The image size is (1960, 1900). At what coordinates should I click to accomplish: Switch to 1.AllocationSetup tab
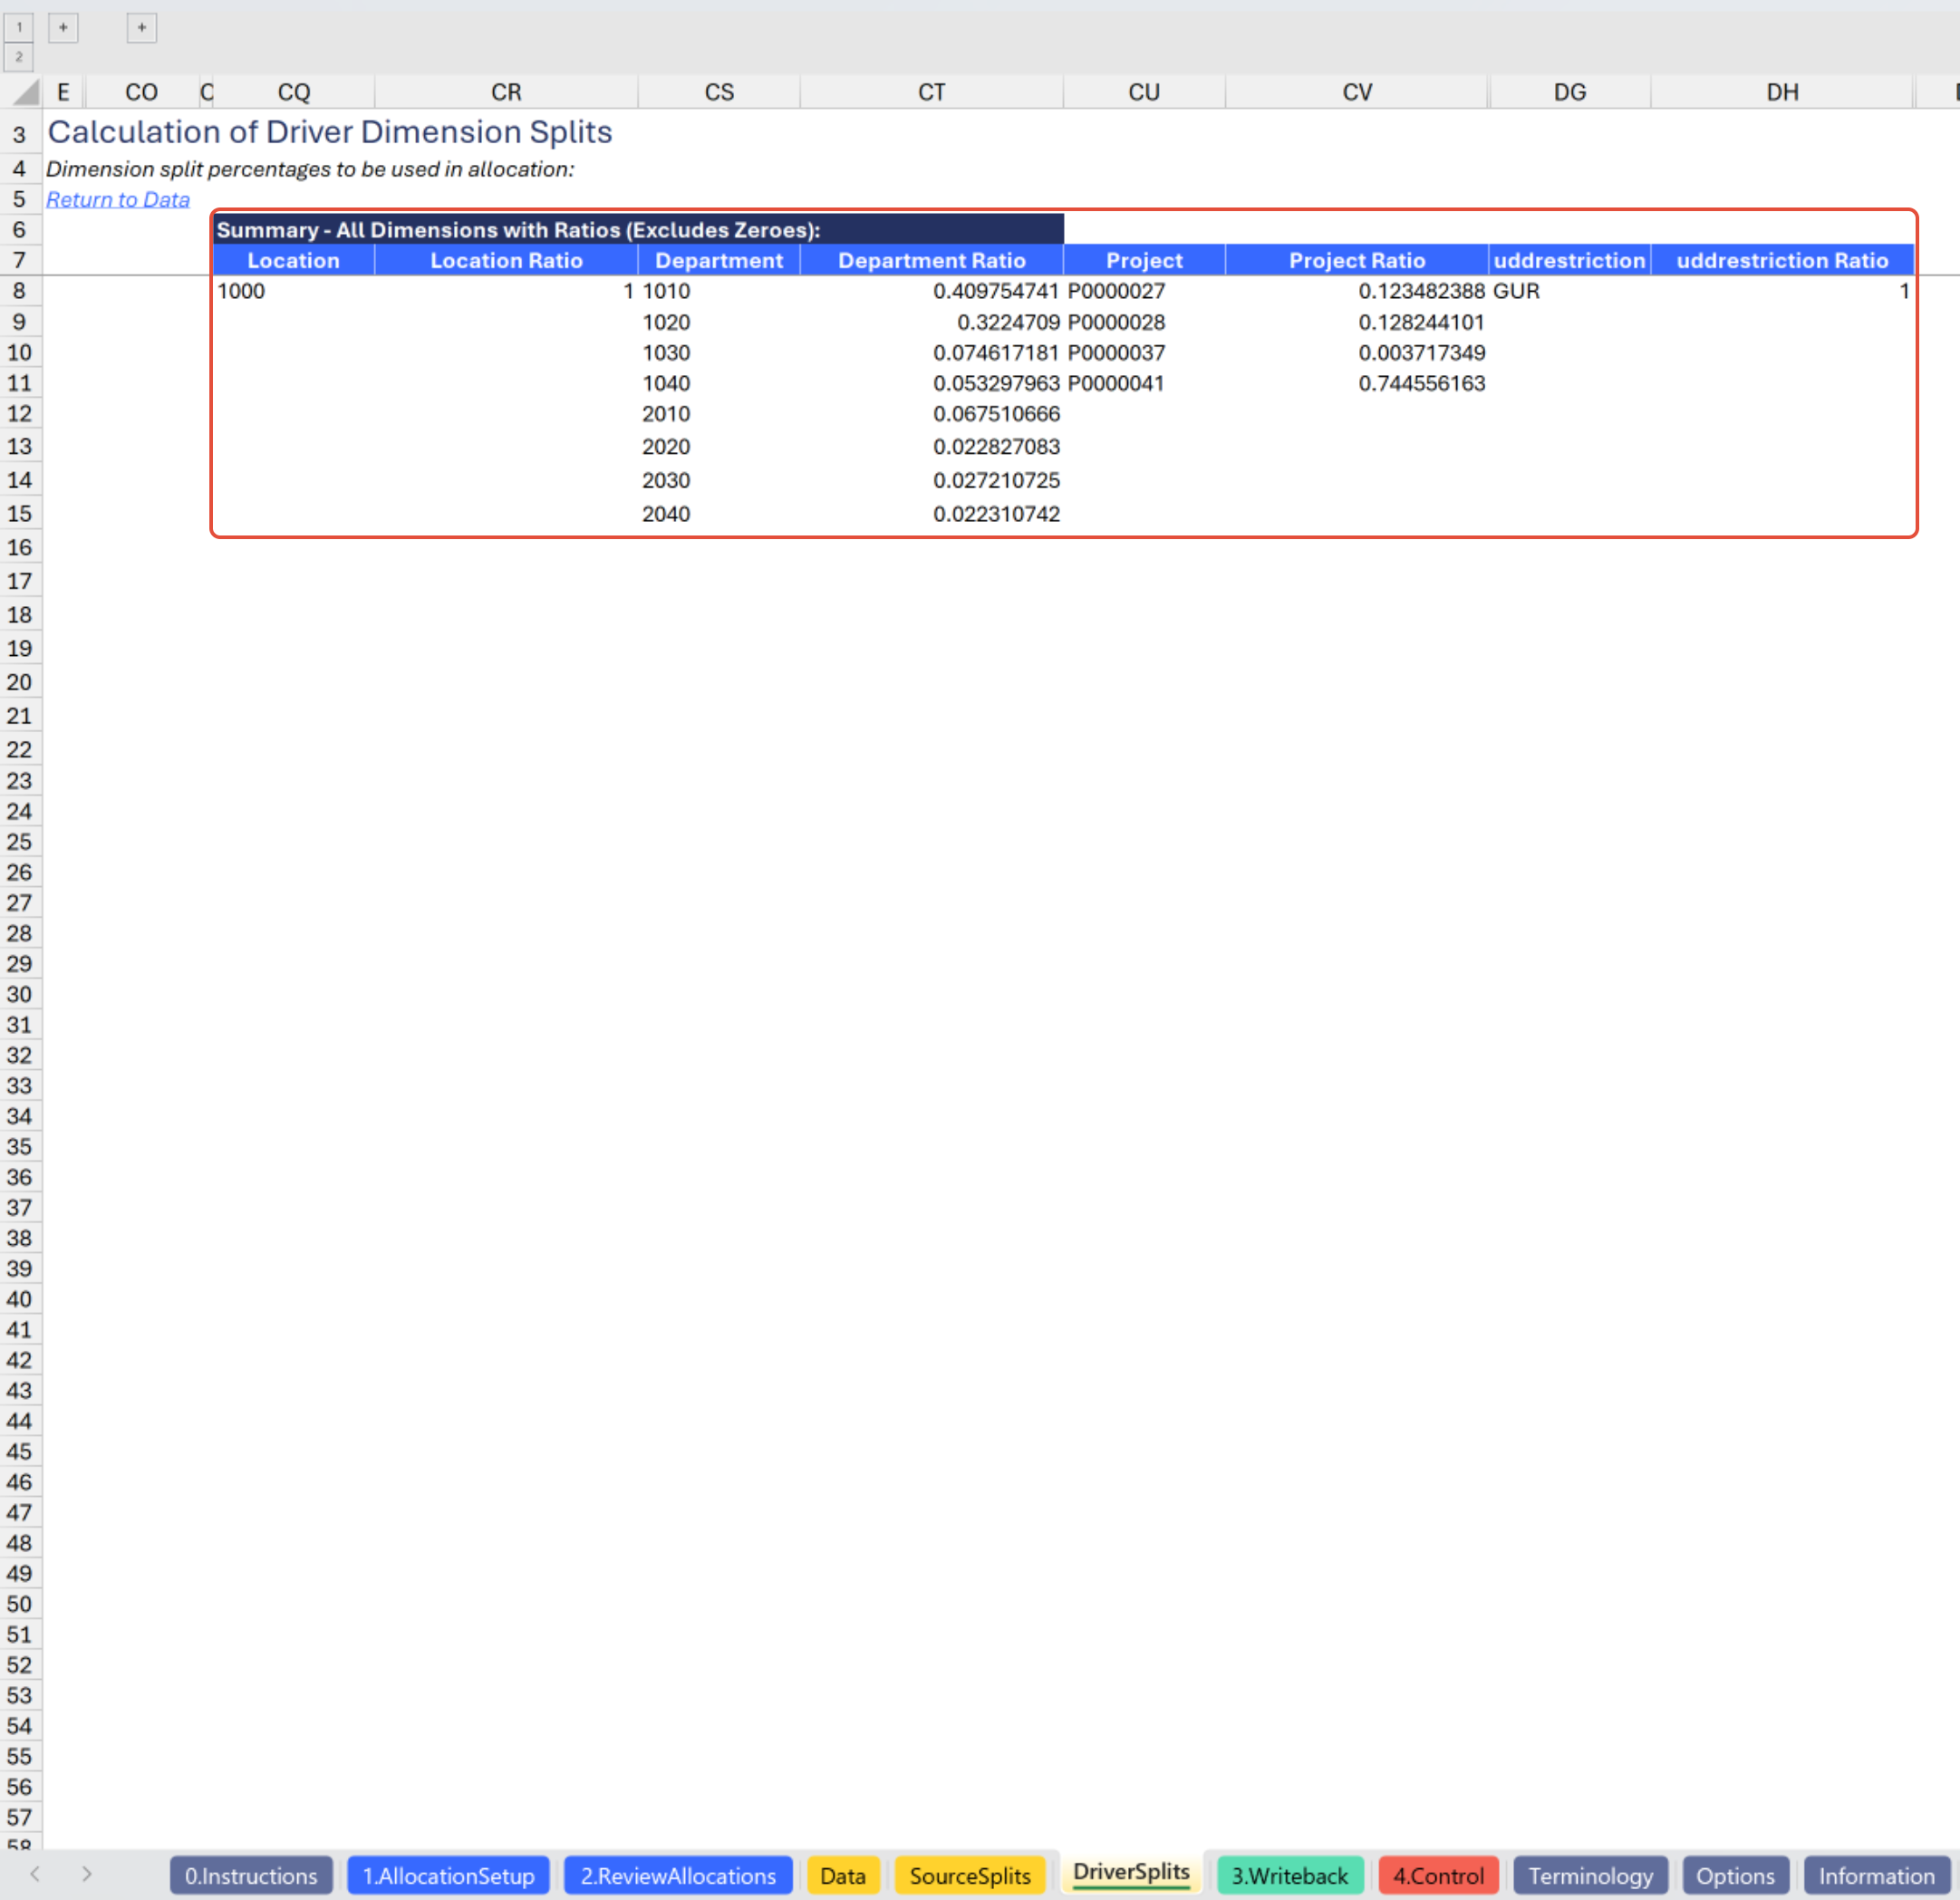tap(447, 1875)
